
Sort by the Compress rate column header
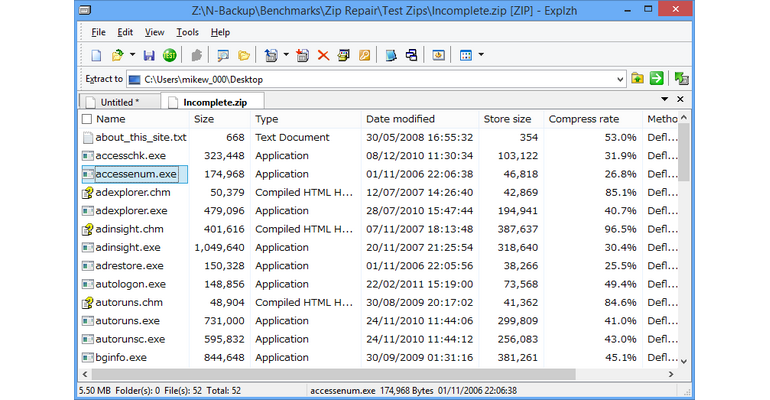[583, 119]
